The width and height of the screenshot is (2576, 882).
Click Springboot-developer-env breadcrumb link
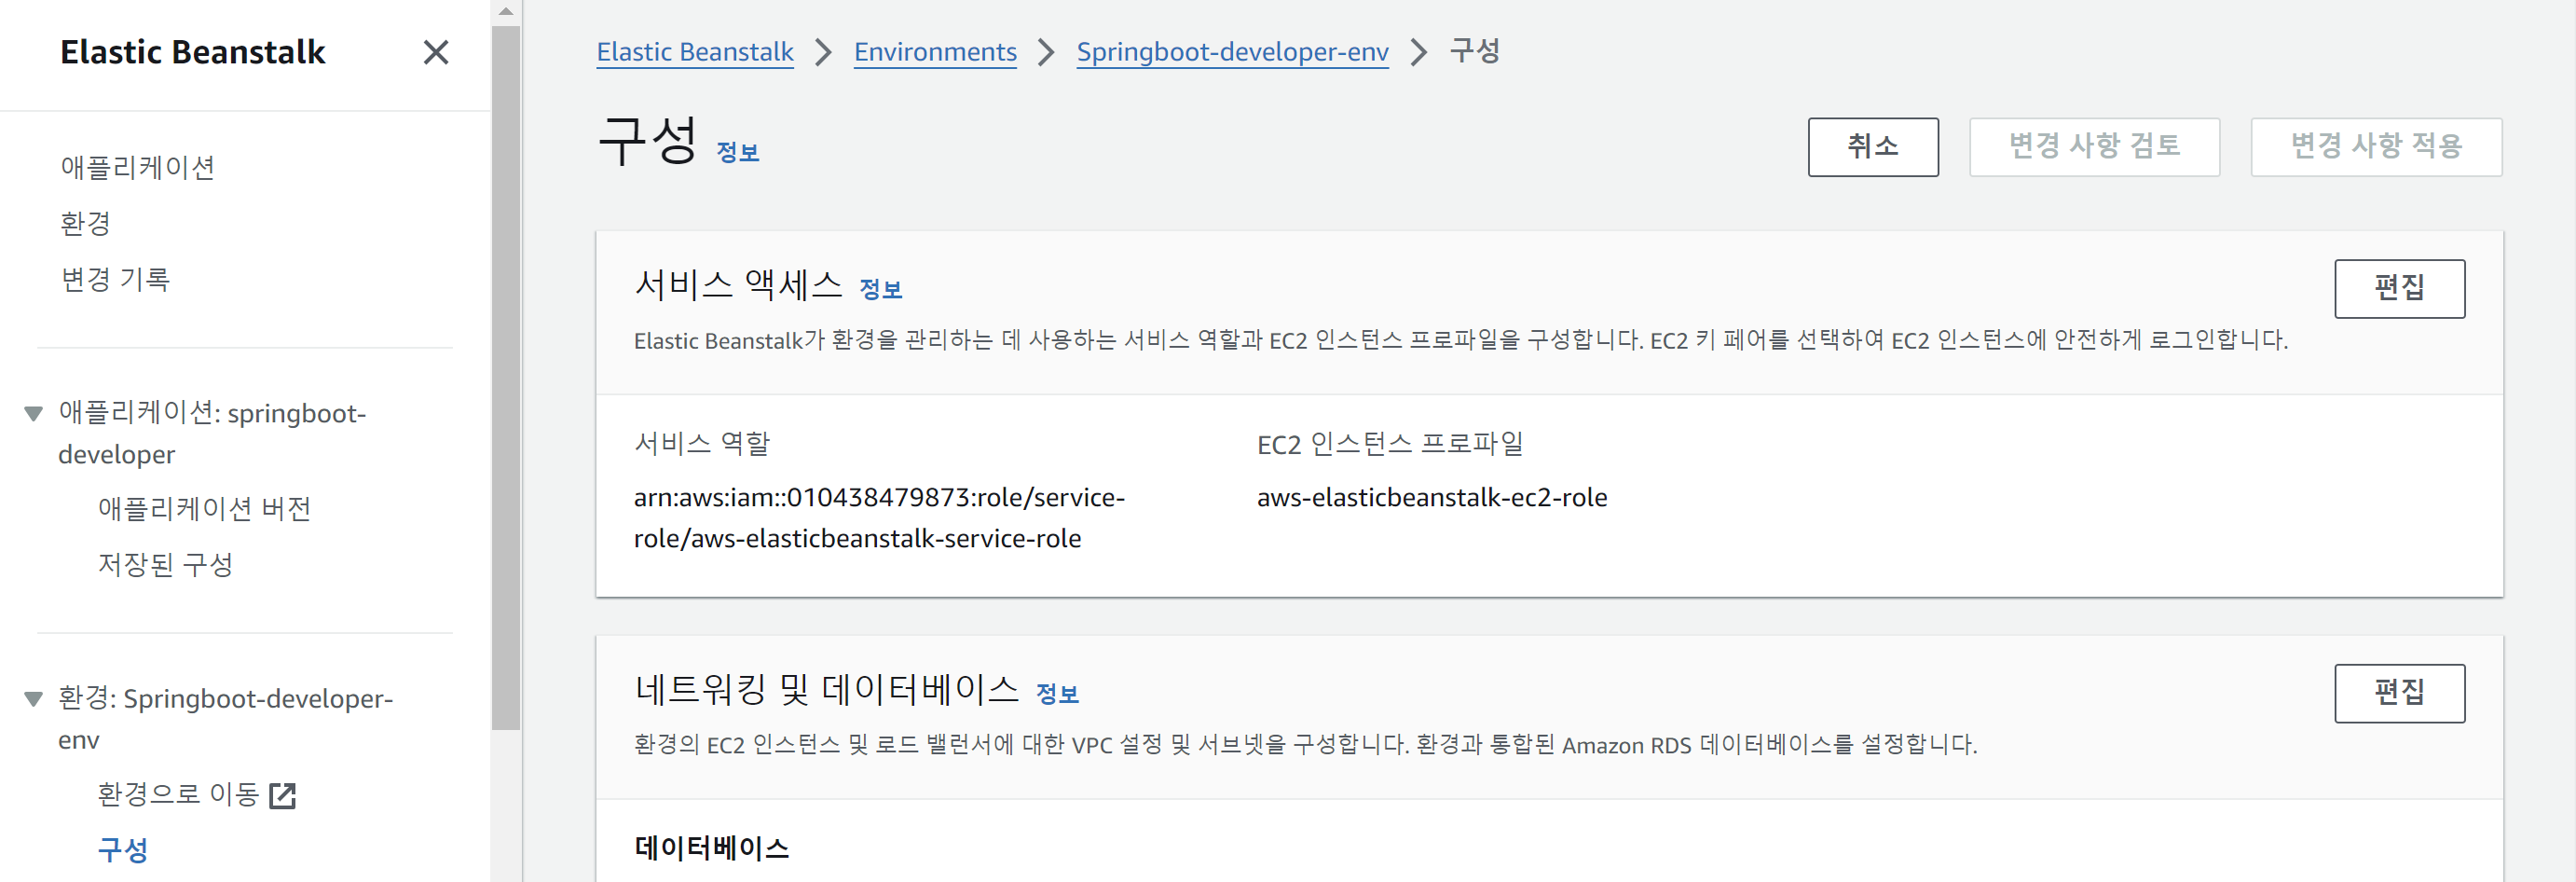[1232, 52]
